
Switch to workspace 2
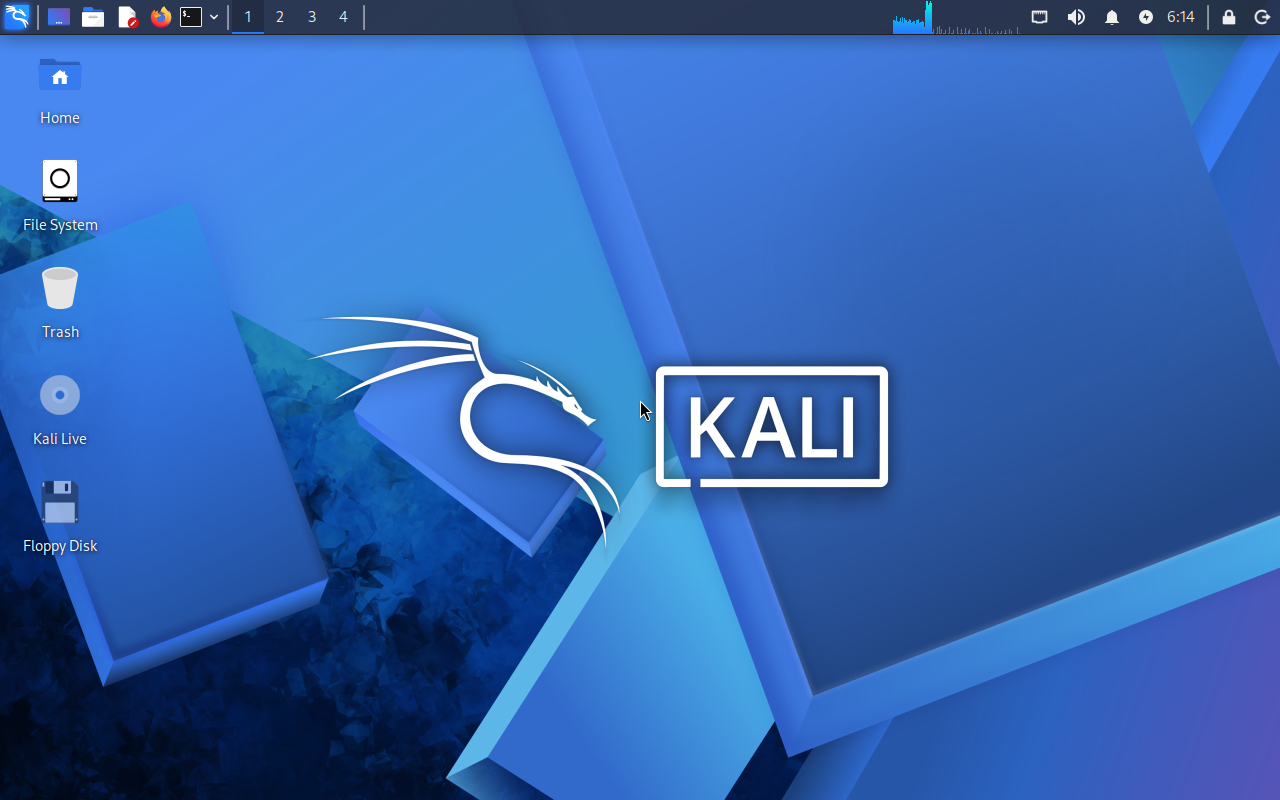280,17
